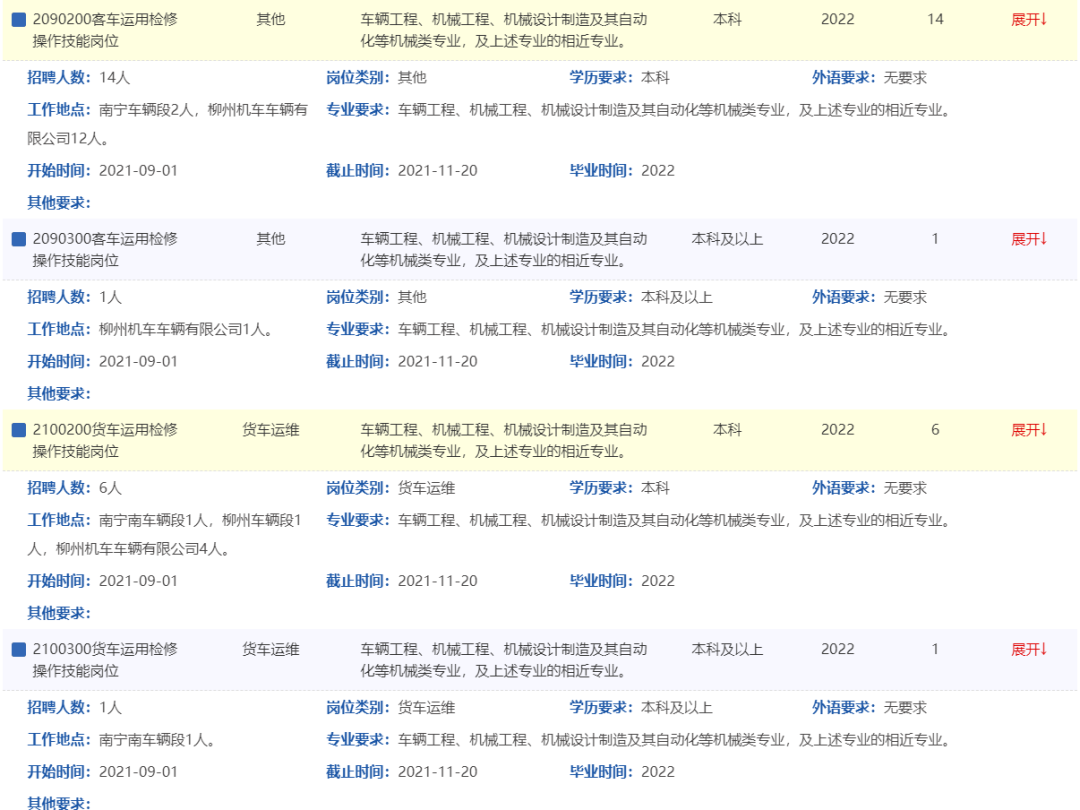Open the 2100200货车运用检修操作技能岗位 title
This screenshot has height=810, width=1080.
105,440
